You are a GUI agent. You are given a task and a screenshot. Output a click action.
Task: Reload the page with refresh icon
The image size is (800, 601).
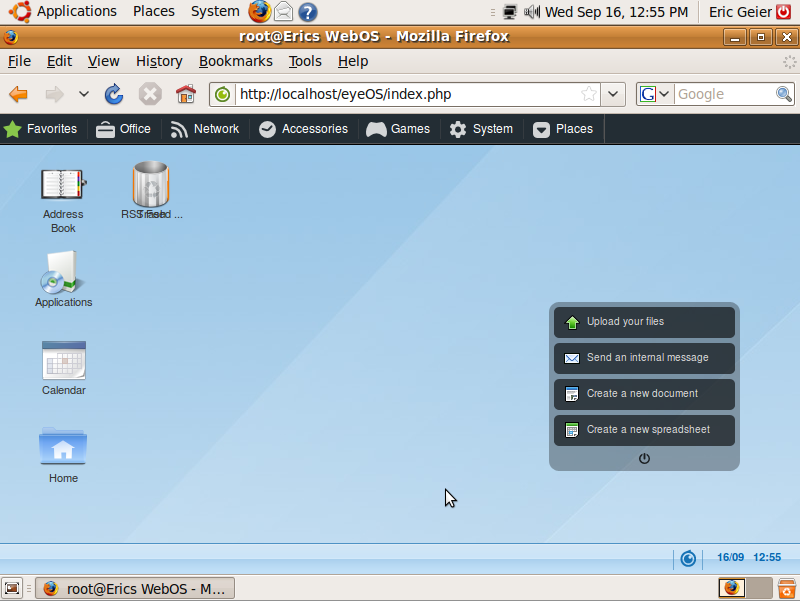(x=114, y=94)
